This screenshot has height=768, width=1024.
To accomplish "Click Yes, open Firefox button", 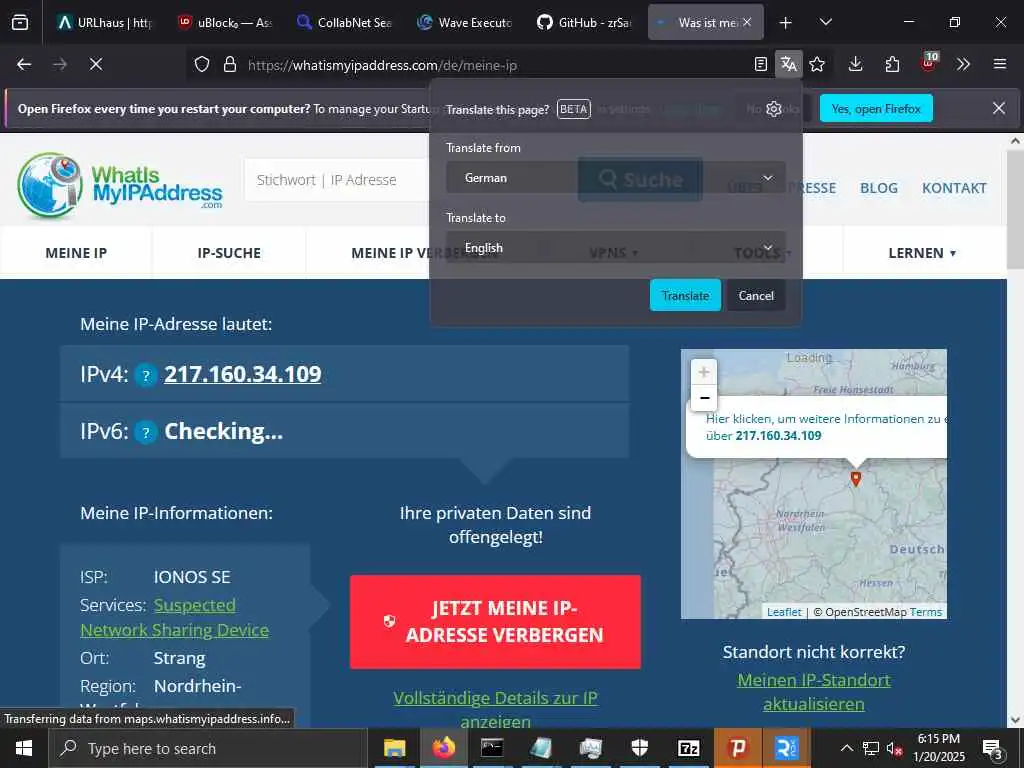I will pyautogui.click(x=876, y=108).
